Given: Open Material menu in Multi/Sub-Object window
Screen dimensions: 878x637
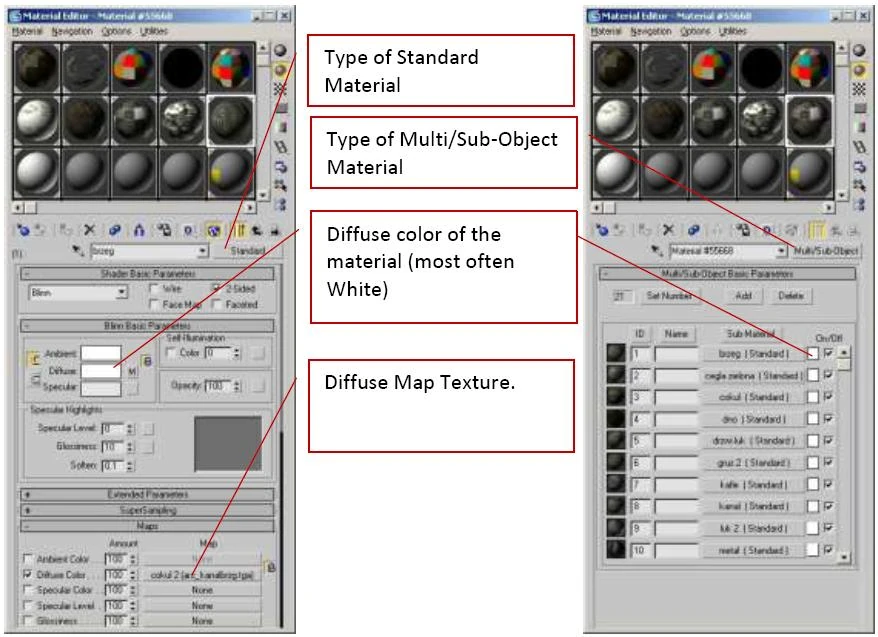Looking at the screenshot, I should [606, 31].
